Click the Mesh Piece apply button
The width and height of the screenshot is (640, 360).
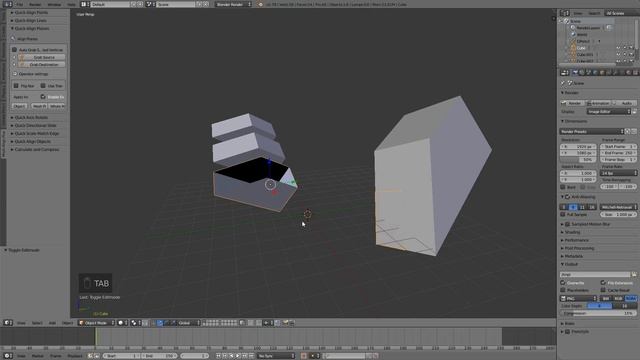coord(40,106)
